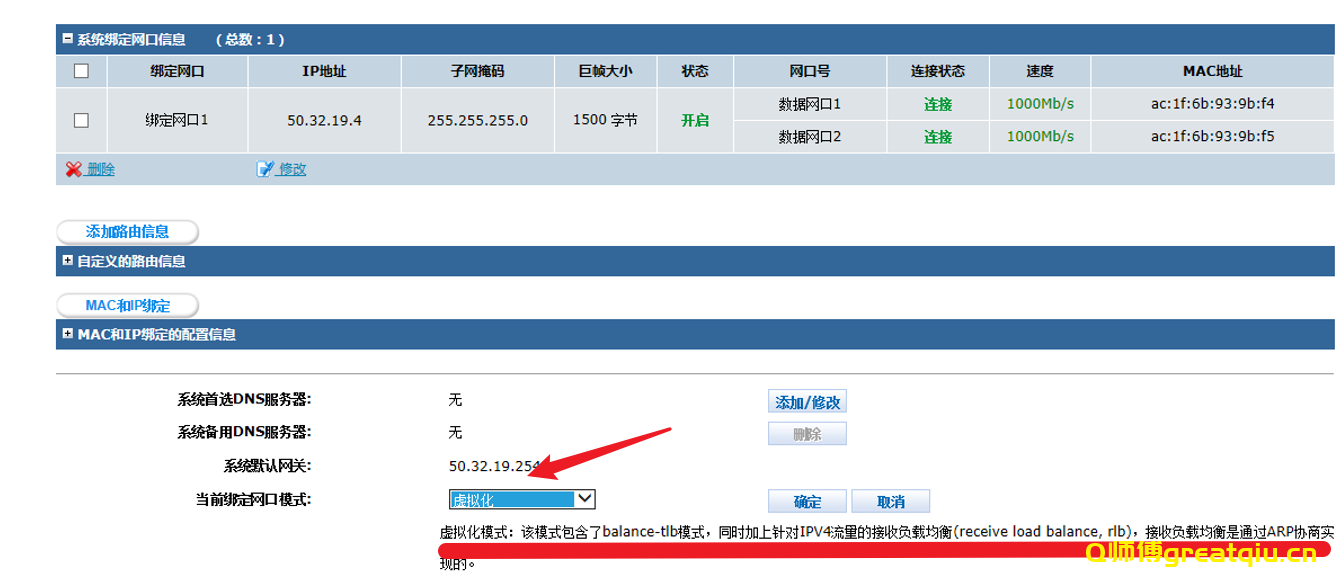Check the 绑定网口1 row checkbox
This screenshot has height=582, width=1337.
click(x=81, y=119)
